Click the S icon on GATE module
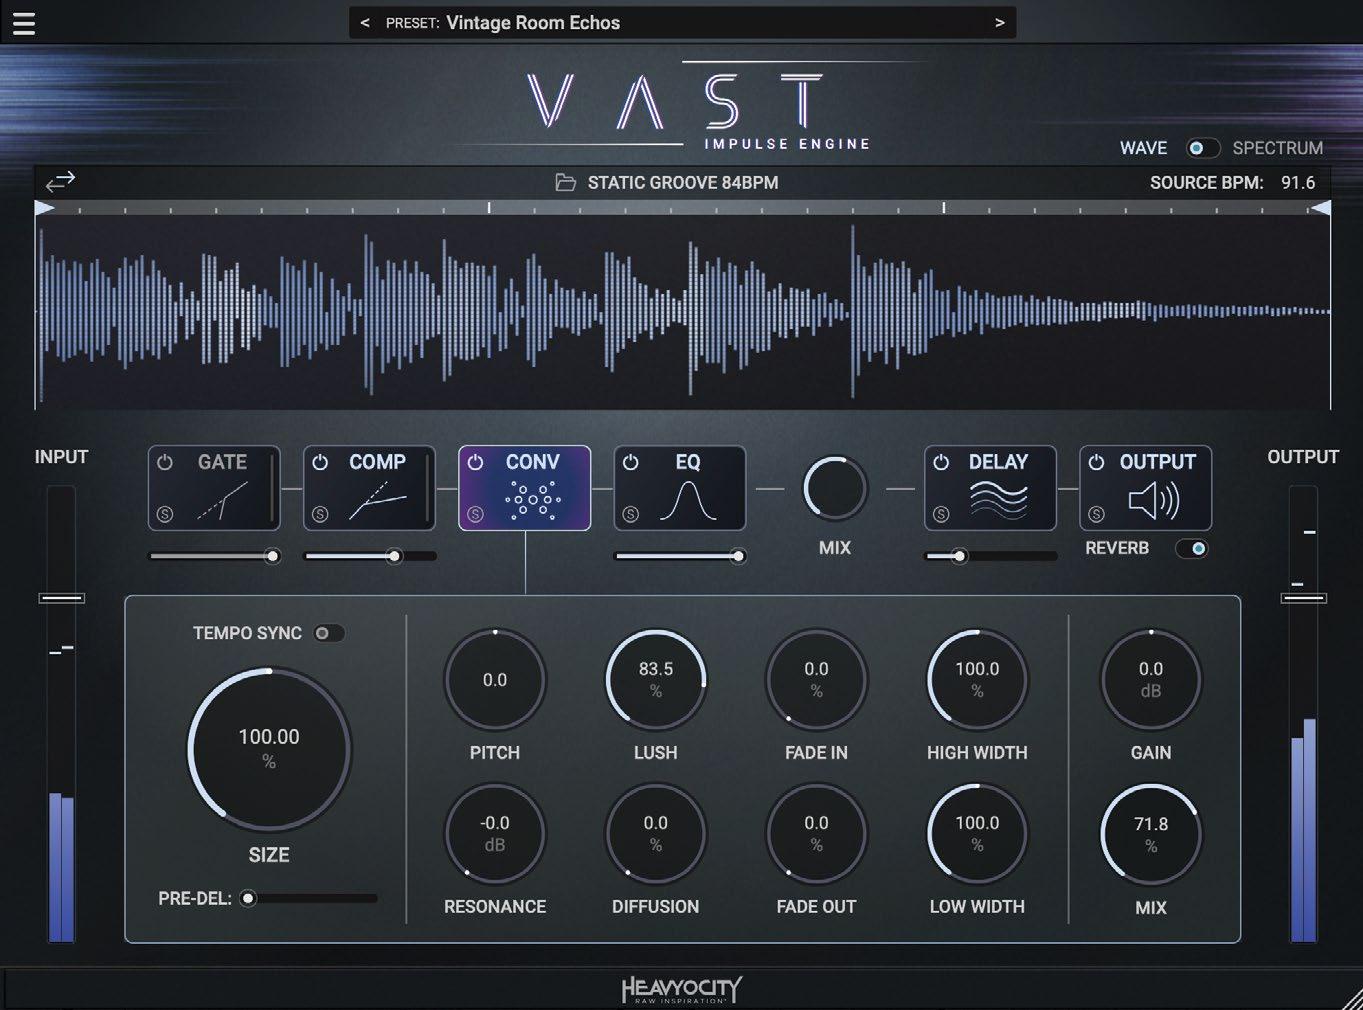Viewport: 1363px width, 1010px height. pyautogui.click(x=165, y=514)
